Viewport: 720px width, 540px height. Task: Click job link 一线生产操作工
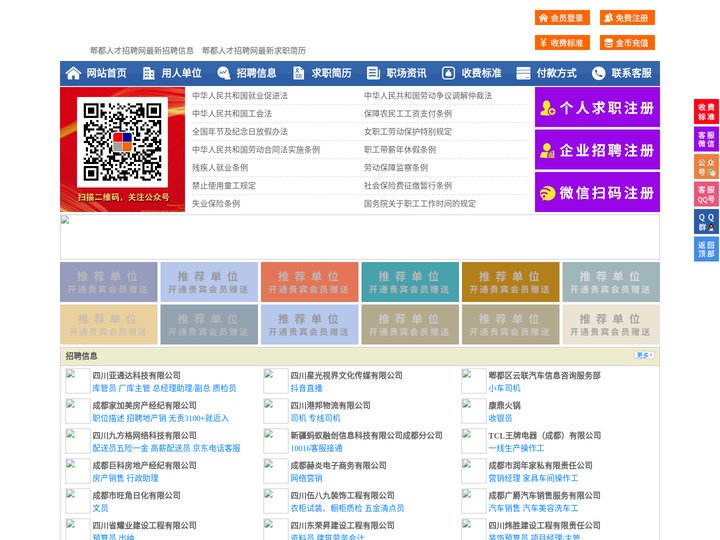pyautogui.click(x=516, y=448)
